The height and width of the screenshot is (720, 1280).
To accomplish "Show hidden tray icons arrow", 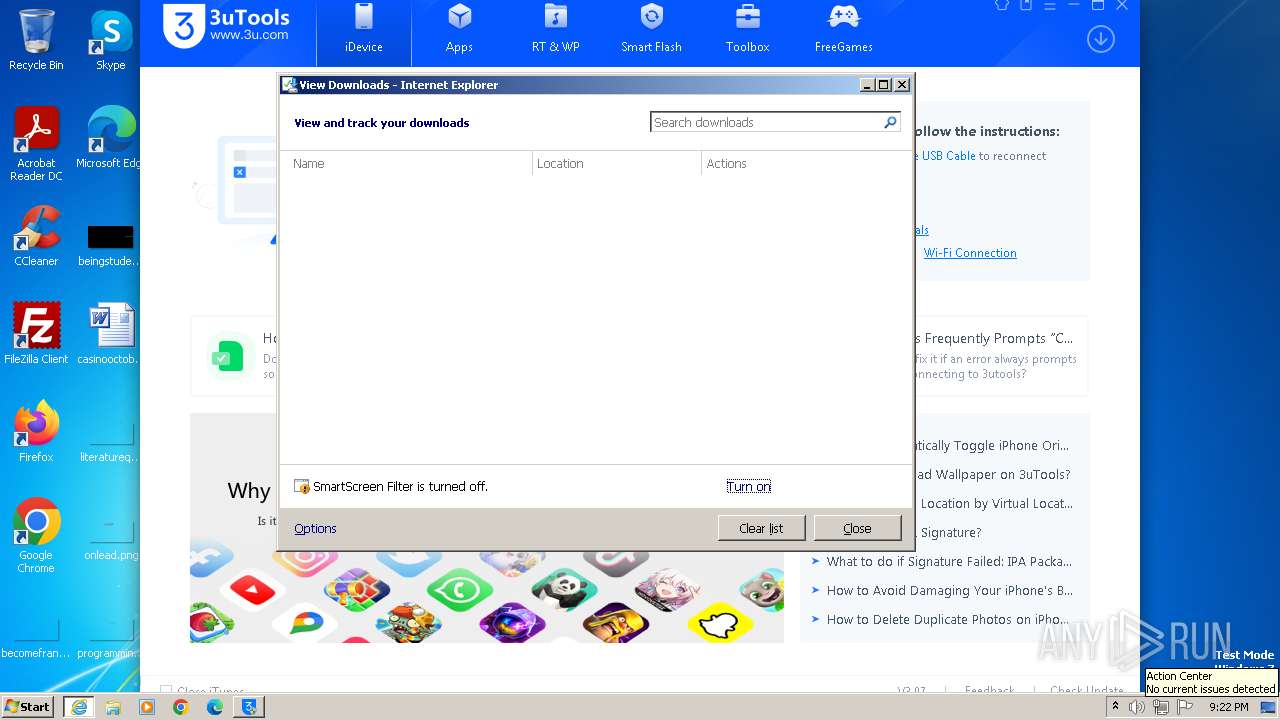I will tap(1115, 707).
